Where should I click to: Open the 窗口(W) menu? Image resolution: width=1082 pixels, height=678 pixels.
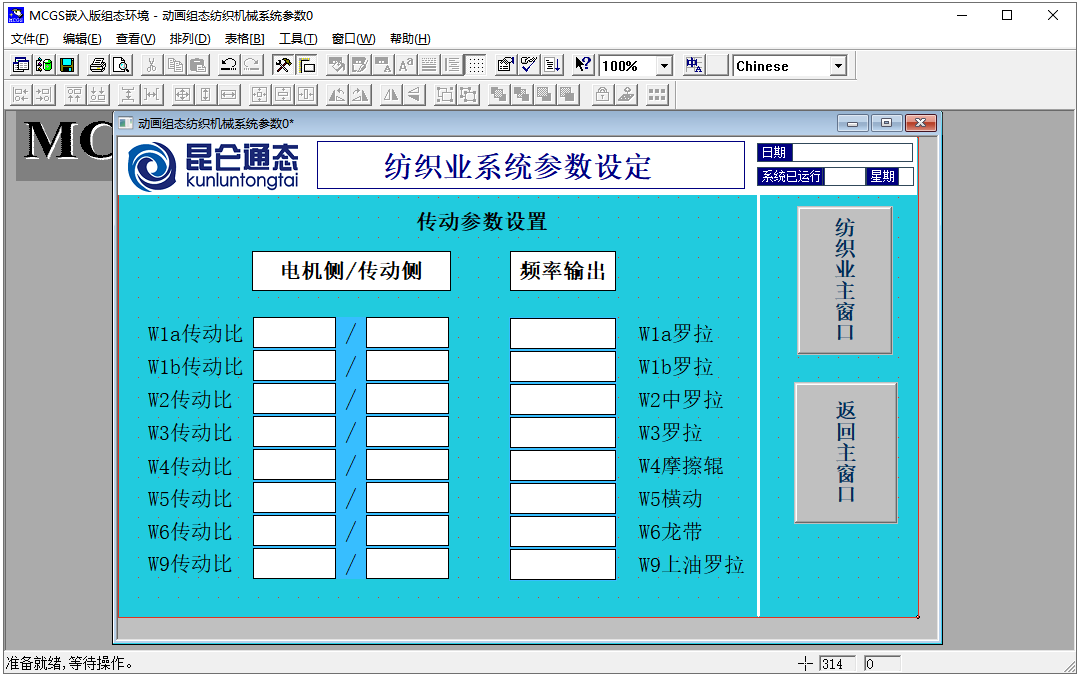(x=353, y=39)
